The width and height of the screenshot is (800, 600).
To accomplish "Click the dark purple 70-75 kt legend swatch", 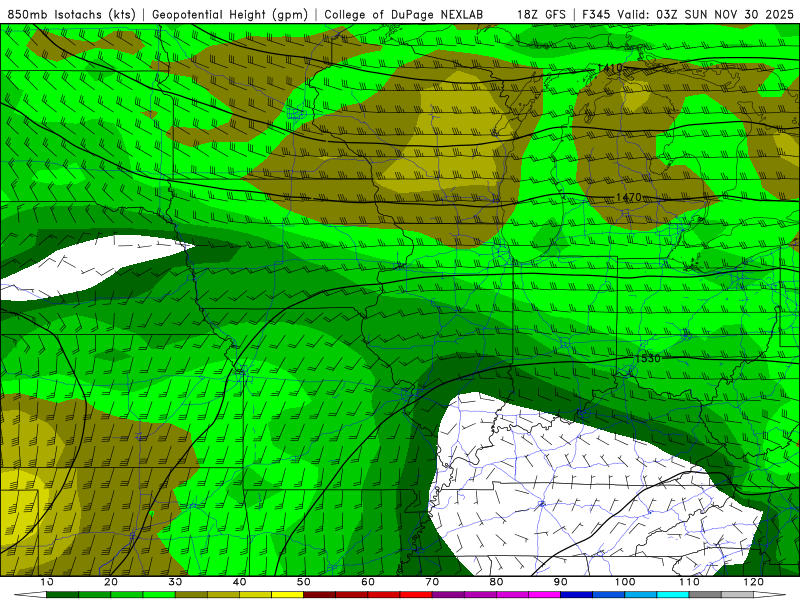I will click(448, 595).
